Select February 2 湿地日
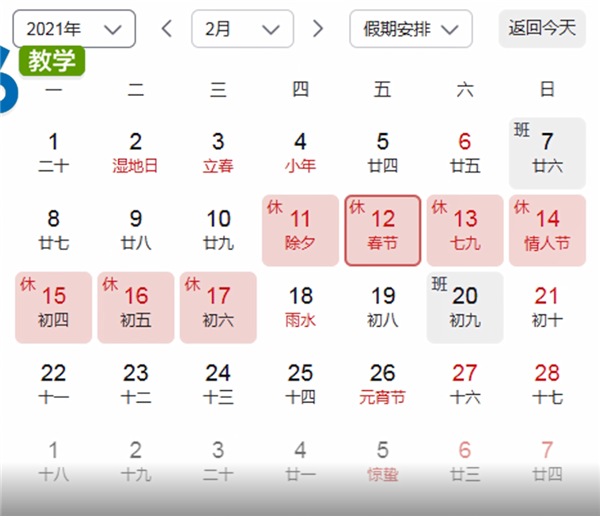 click(136, 152)
